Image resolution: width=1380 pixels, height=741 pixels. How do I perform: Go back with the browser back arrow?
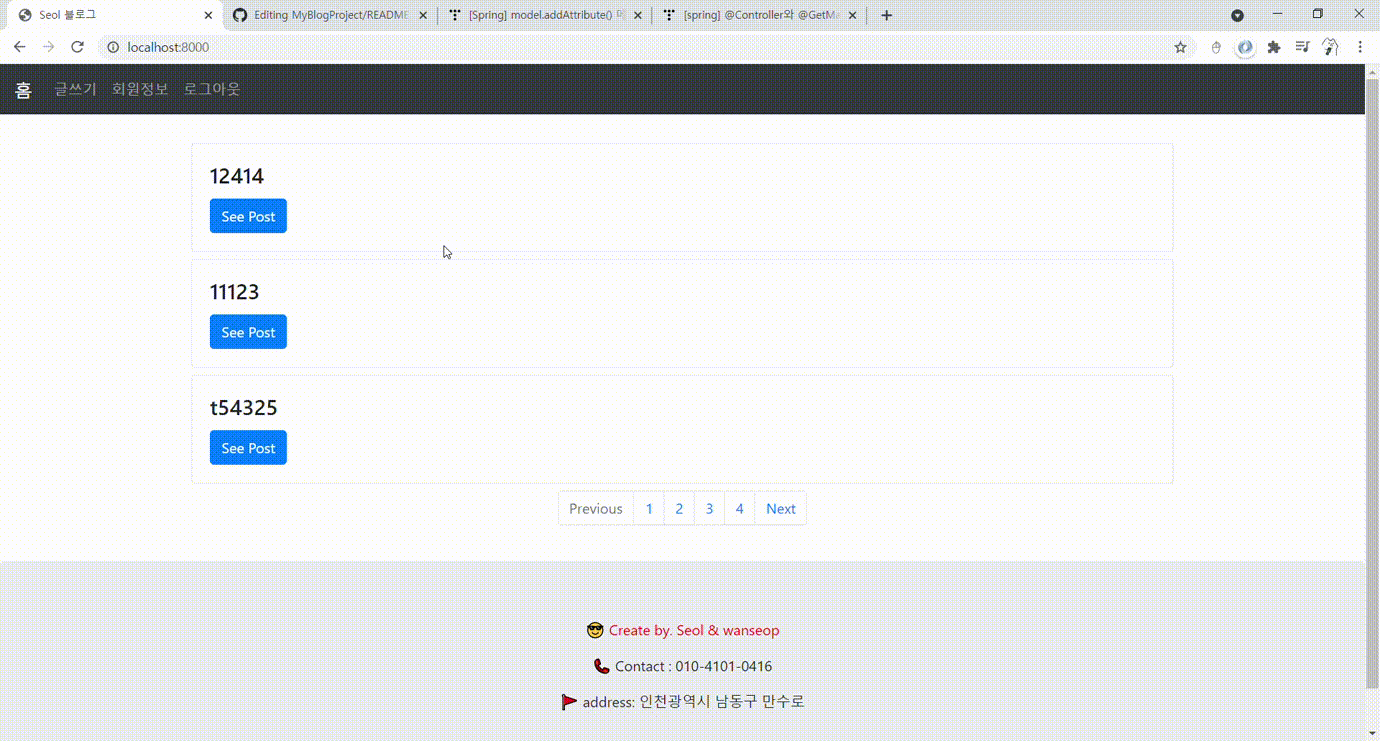point(20,47)
